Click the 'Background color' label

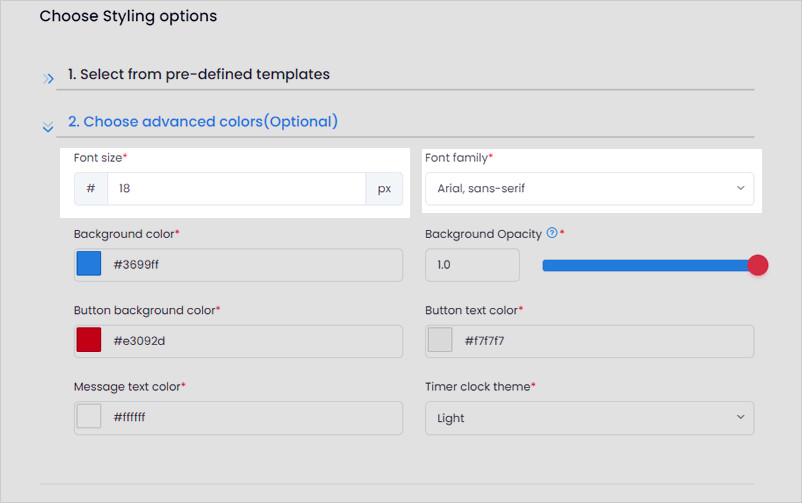(x=126, y=234)
